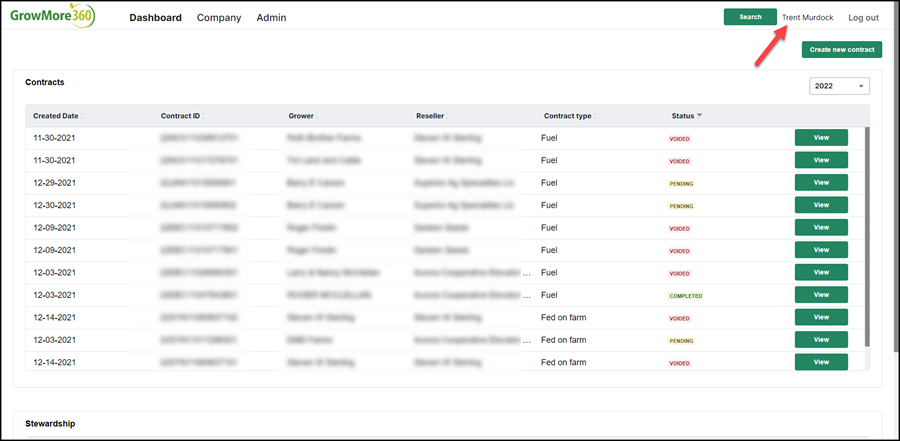Click the Stewardship section heading
Screen dimensions: 900x441
[50, 424]
